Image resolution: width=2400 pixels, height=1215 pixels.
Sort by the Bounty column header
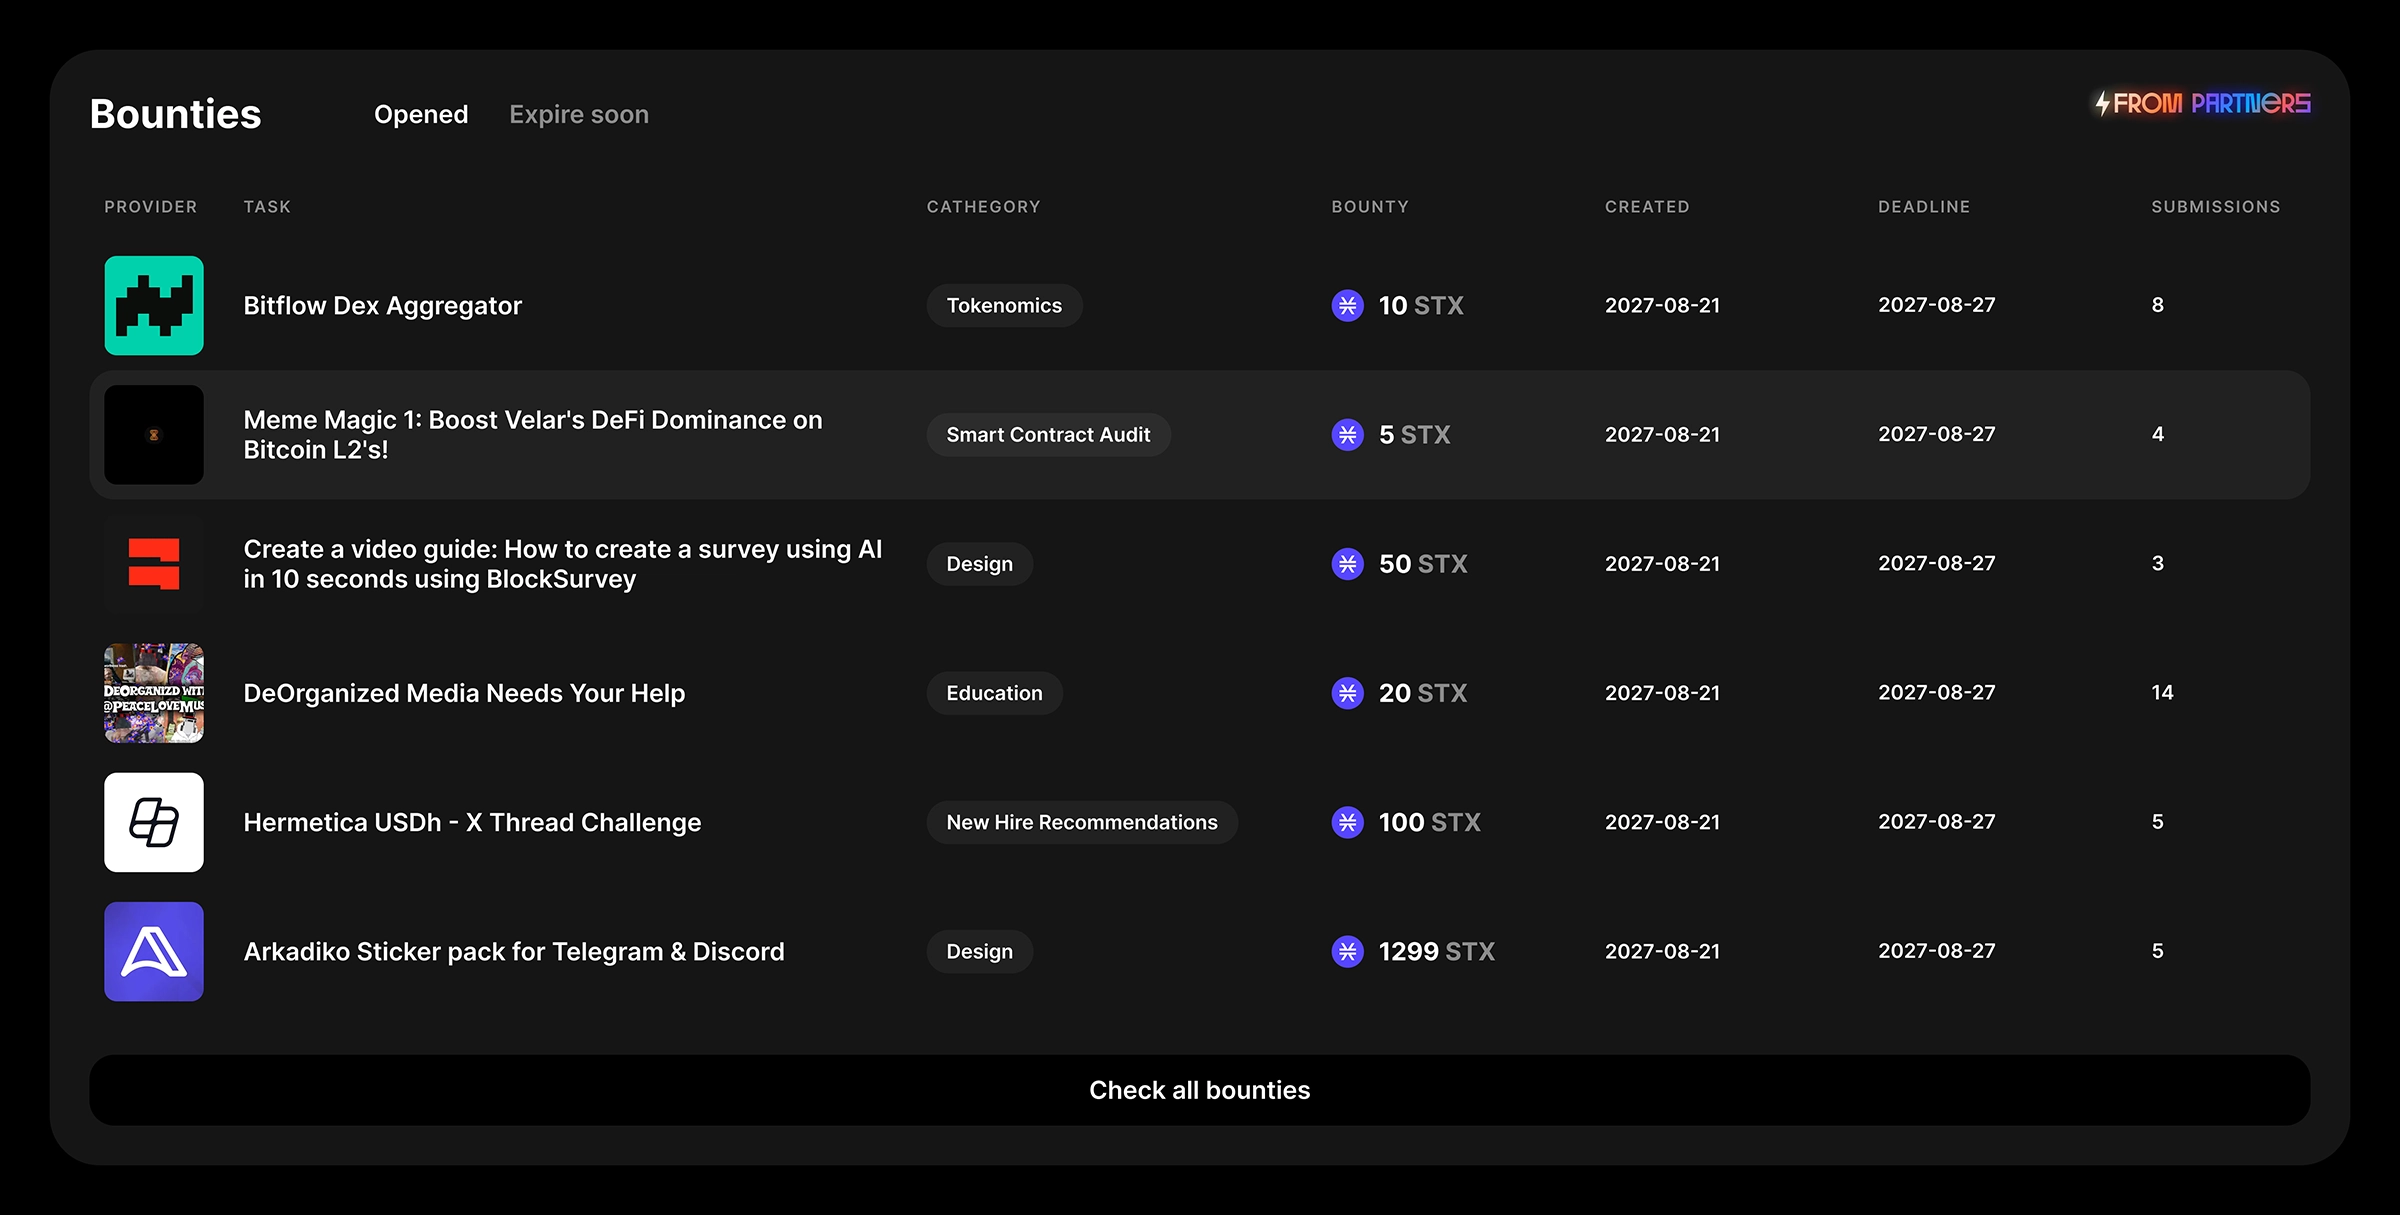point(1370,207)
